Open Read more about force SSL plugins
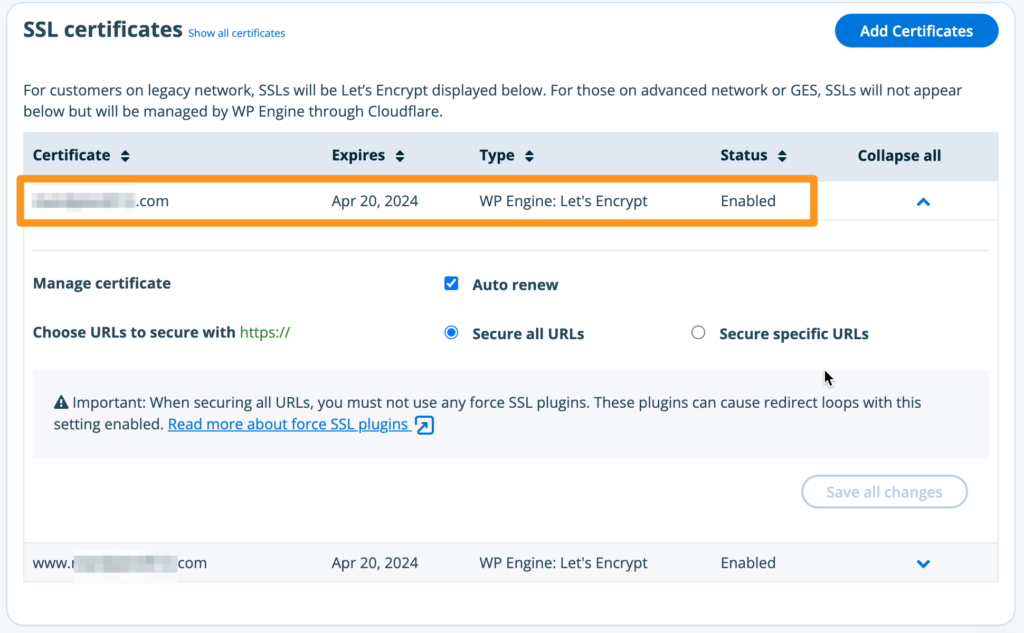The height and width of the screenshot is (633, 1024). pos(288,424)
